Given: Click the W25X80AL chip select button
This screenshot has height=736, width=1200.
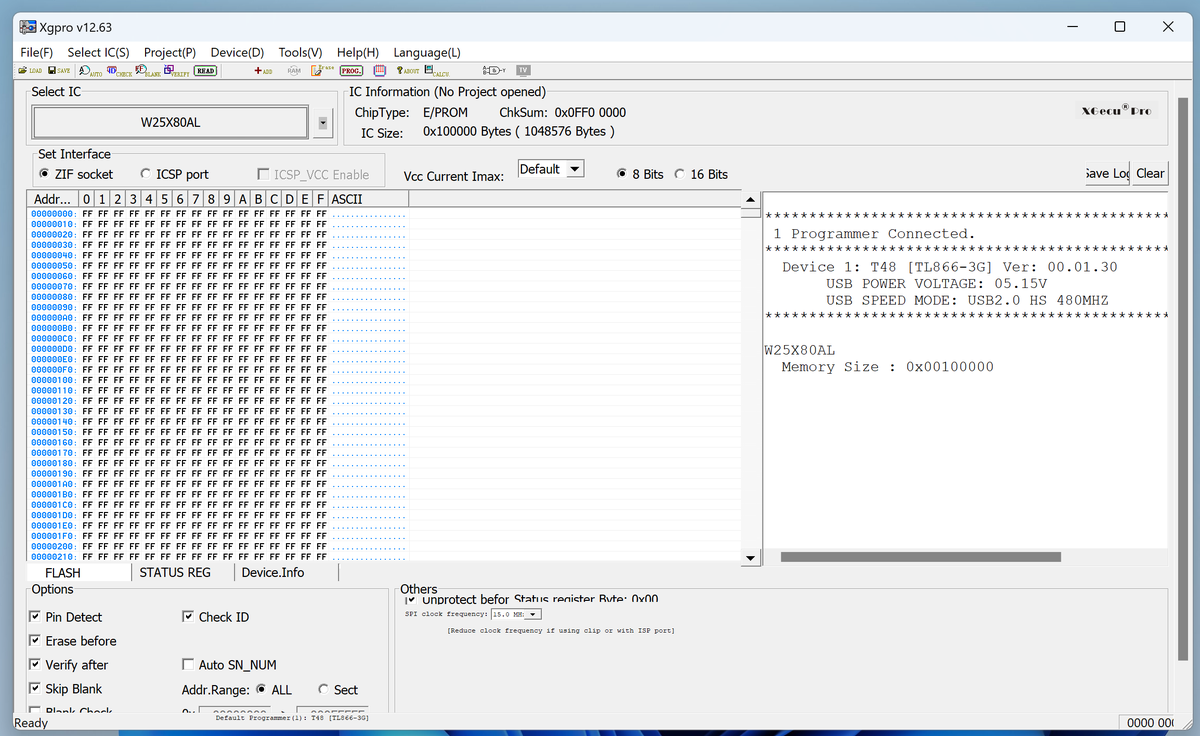Looking at the screenshot, I should (x=171, y=123).
